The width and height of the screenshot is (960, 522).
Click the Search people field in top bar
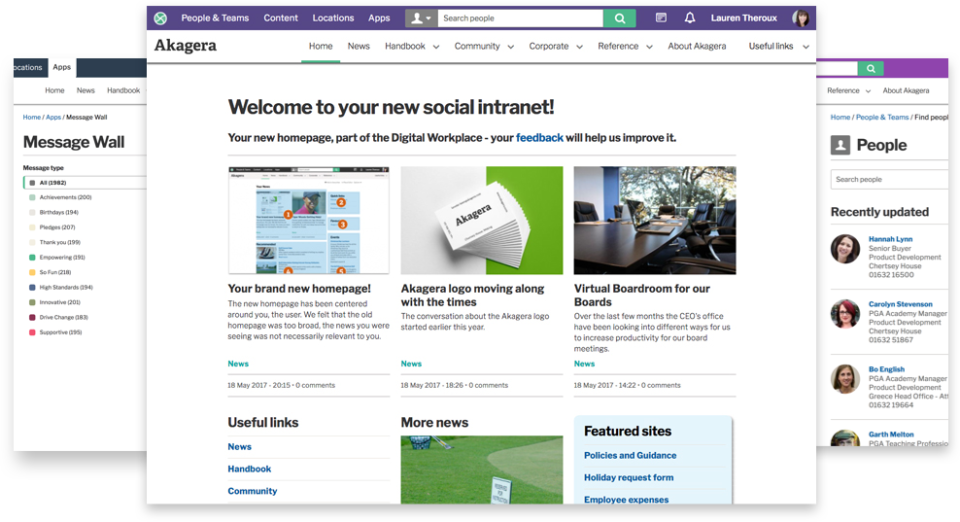coord(520,18)
